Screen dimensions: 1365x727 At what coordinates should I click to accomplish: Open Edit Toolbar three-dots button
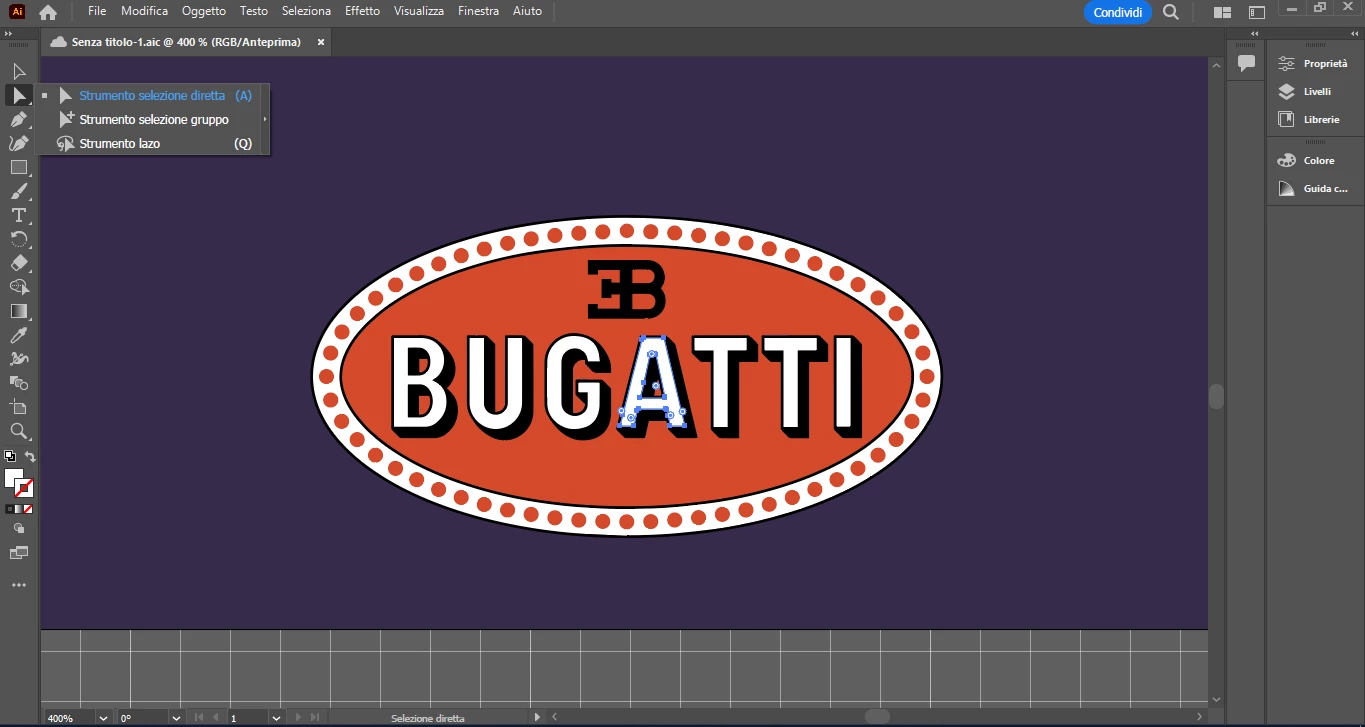click(19, 585)
